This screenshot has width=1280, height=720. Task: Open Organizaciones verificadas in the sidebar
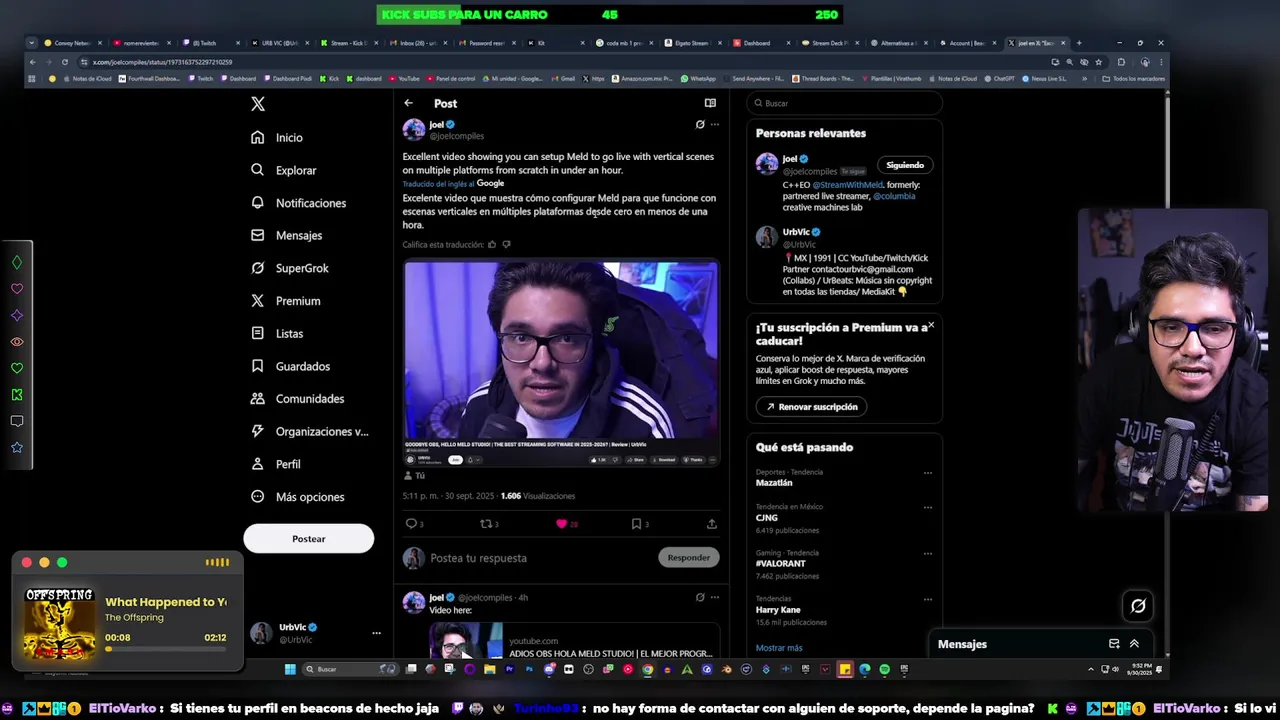(310, 432)
